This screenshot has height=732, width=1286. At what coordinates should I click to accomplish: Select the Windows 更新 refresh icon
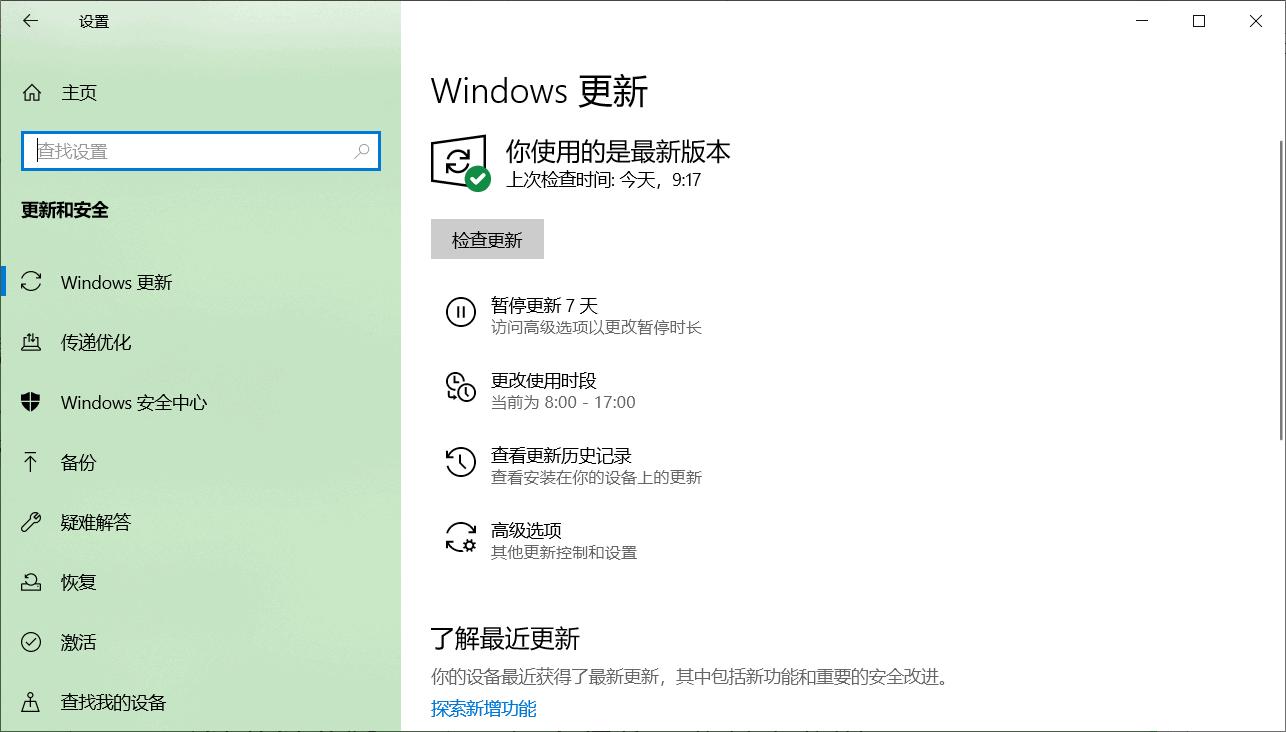pyautogui.click(x=30, y=282)
